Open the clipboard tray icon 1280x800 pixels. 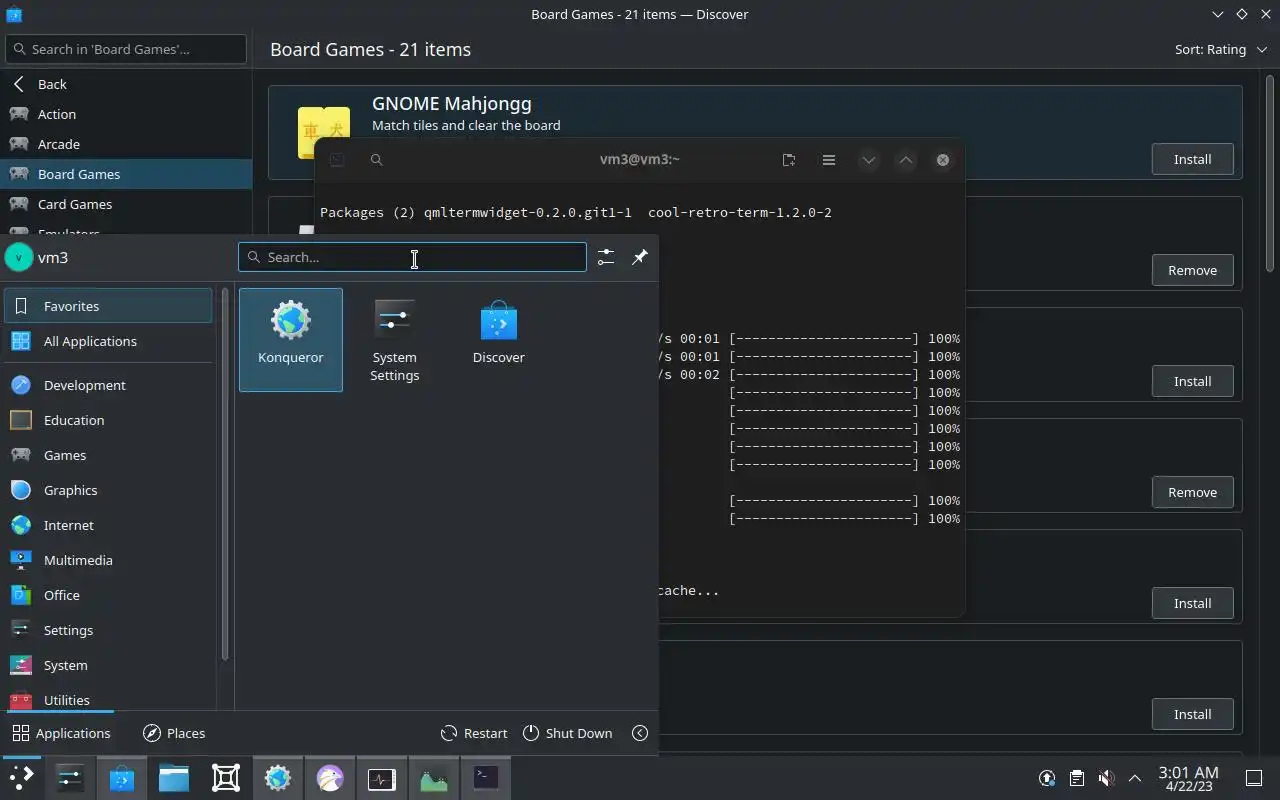click(1076, 778)
